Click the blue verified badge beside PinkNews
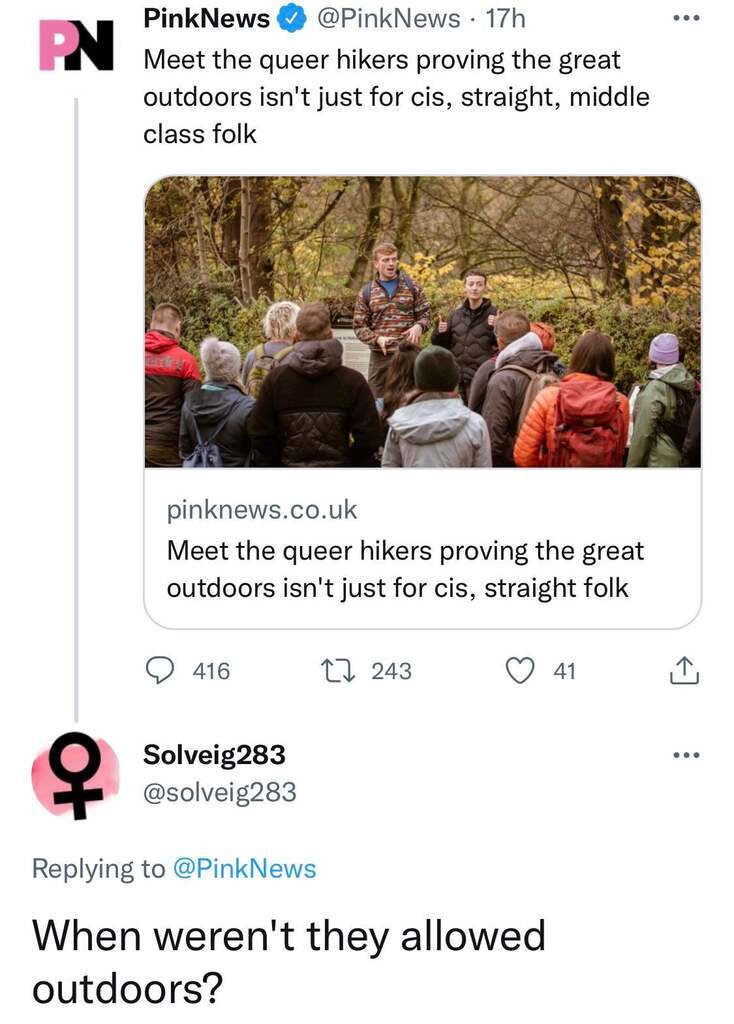The image size is (734, 1024). click(x=290, y=20)
